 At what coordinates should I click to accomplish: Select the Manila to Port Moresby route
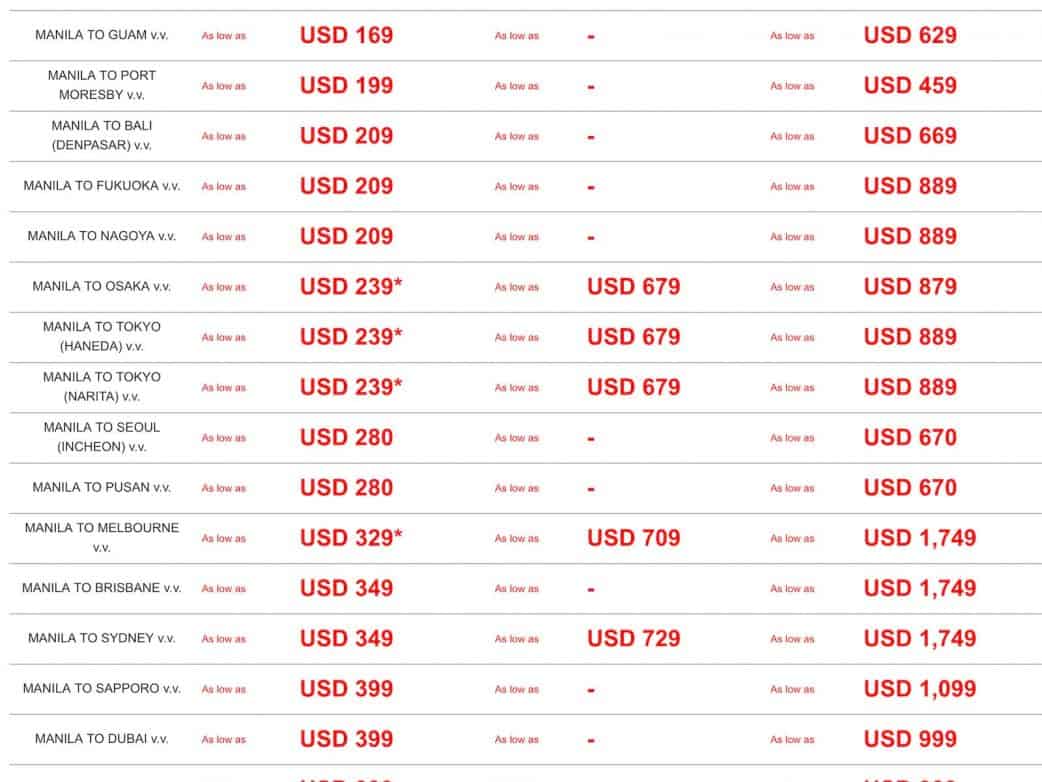(x=101, y=85)
